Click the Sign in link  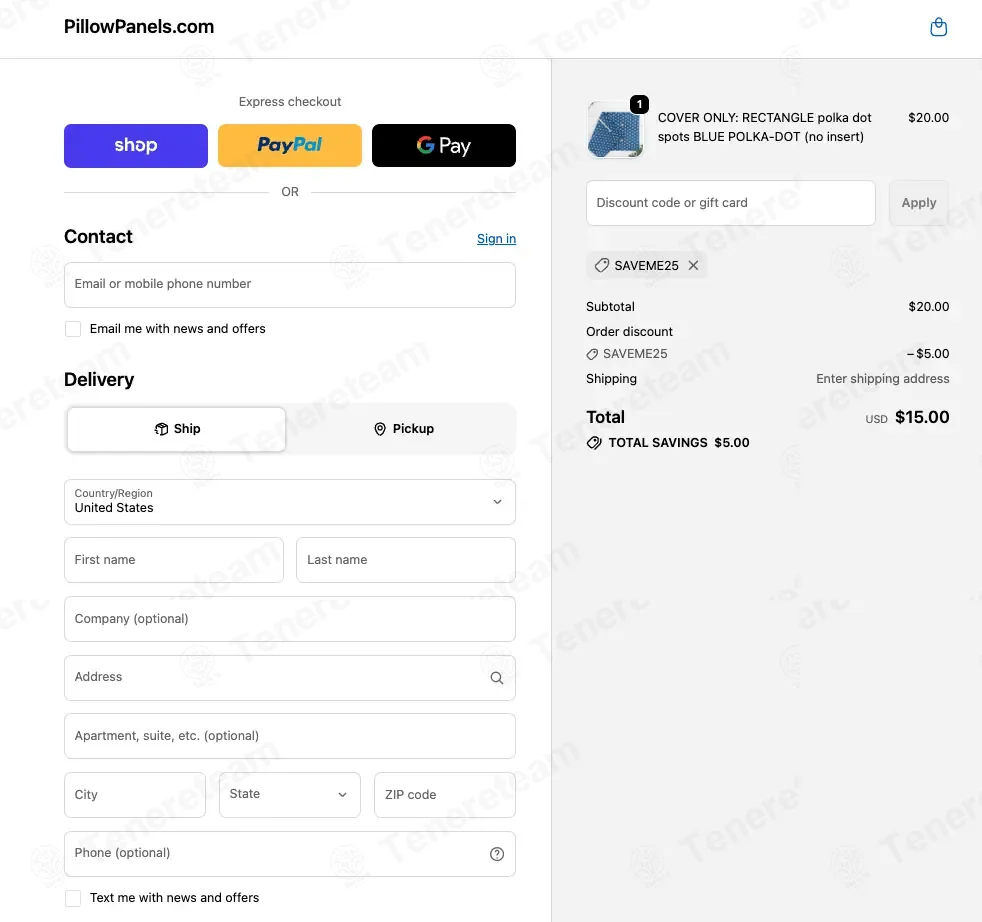(497, 239)
